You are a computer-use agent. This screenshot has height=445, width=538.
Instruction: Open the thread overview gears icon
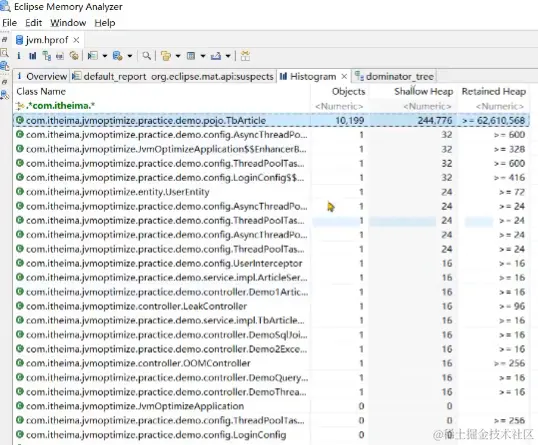tap(74, 56)
